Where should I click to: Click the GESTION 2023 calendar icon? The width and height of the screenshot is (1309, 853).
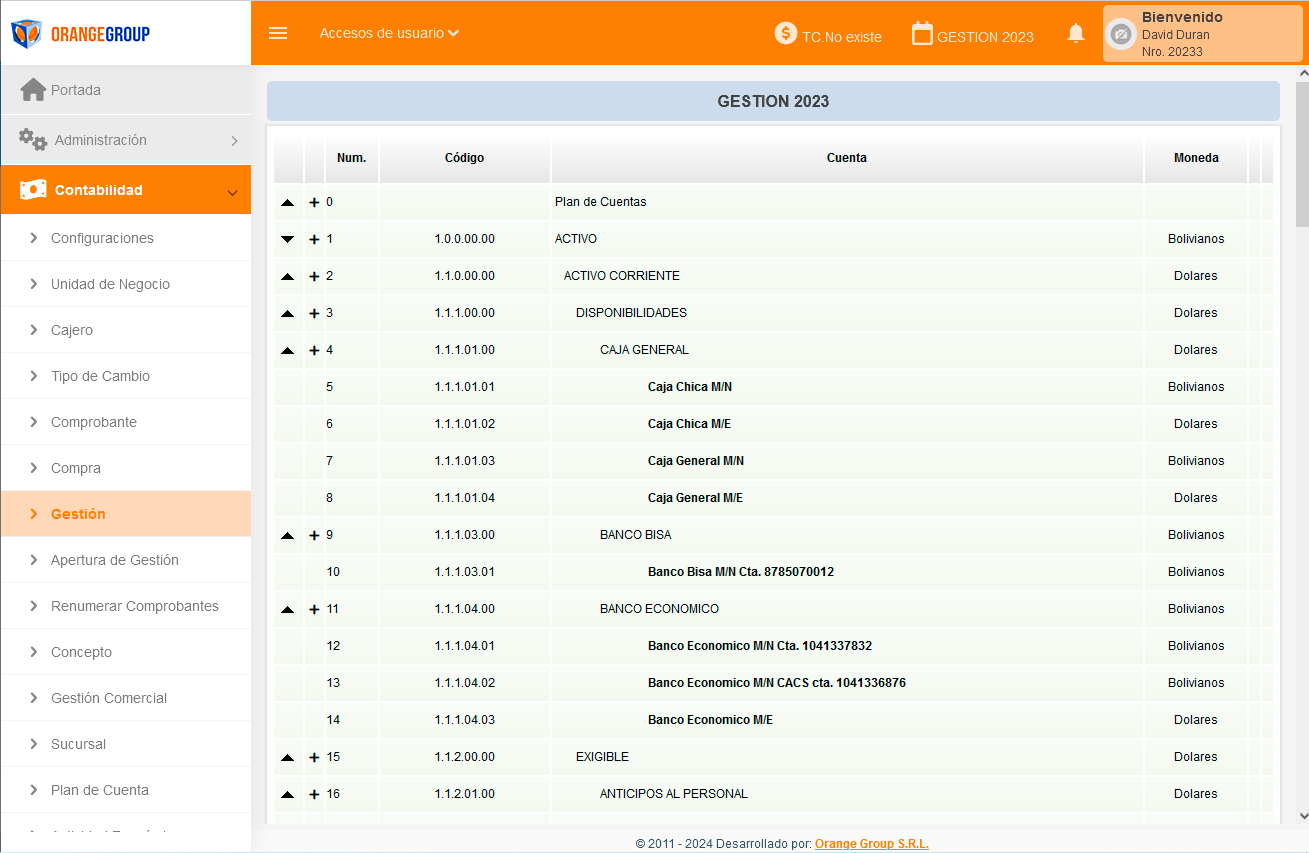click(x=922, y=33)
